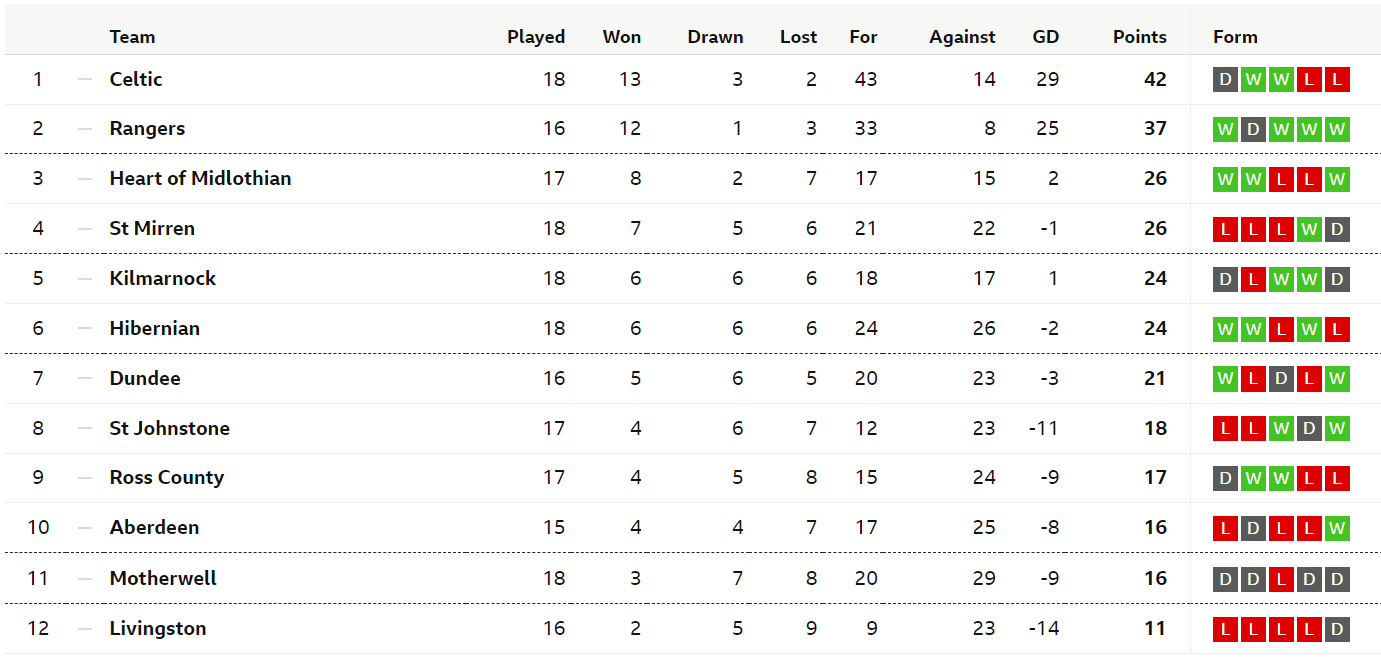Click Celtic's last form badge, the red L
1381x663 pixels.
(1337, 79)
